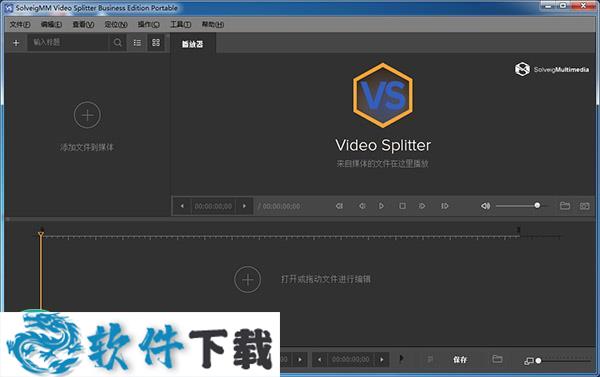Focus the media title search field
Image resolution: width=600 pixels, height=377 pixels.
pos(68,42)
